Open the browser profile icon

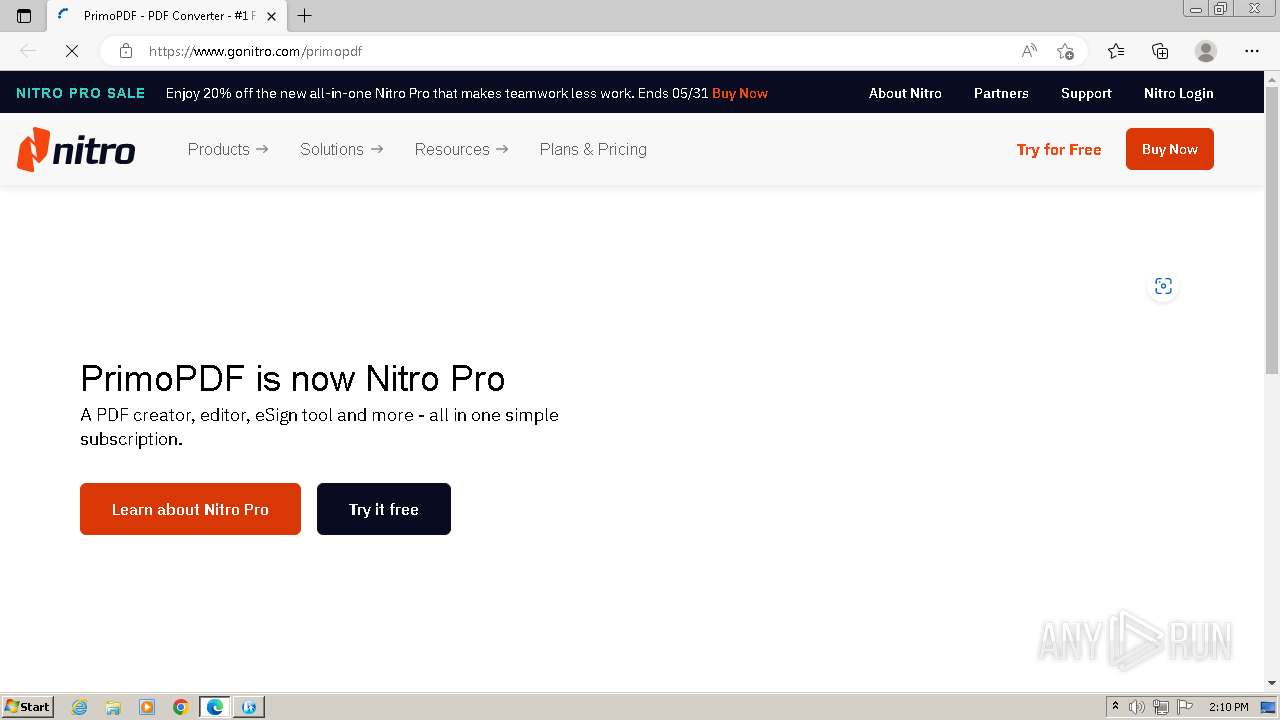(1206, 51)
